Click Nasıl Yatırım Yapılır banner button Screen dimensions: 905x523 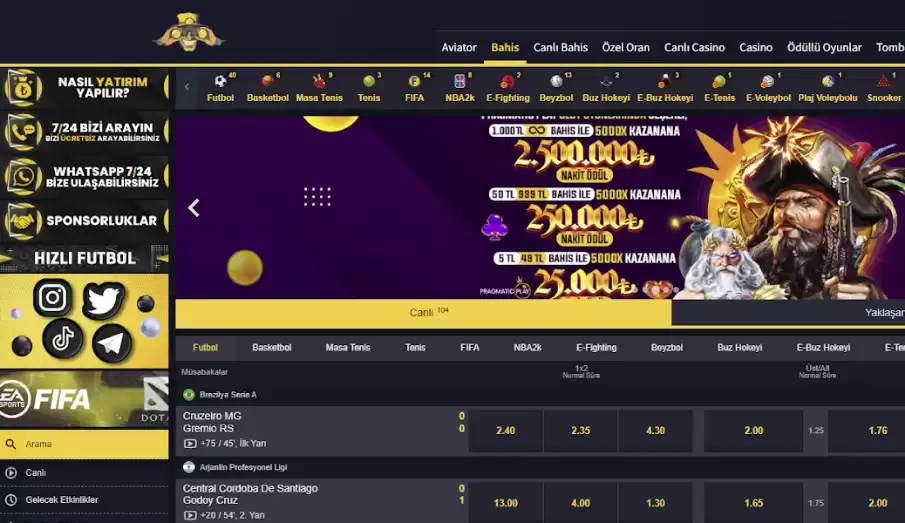click(x=84, y=88)
